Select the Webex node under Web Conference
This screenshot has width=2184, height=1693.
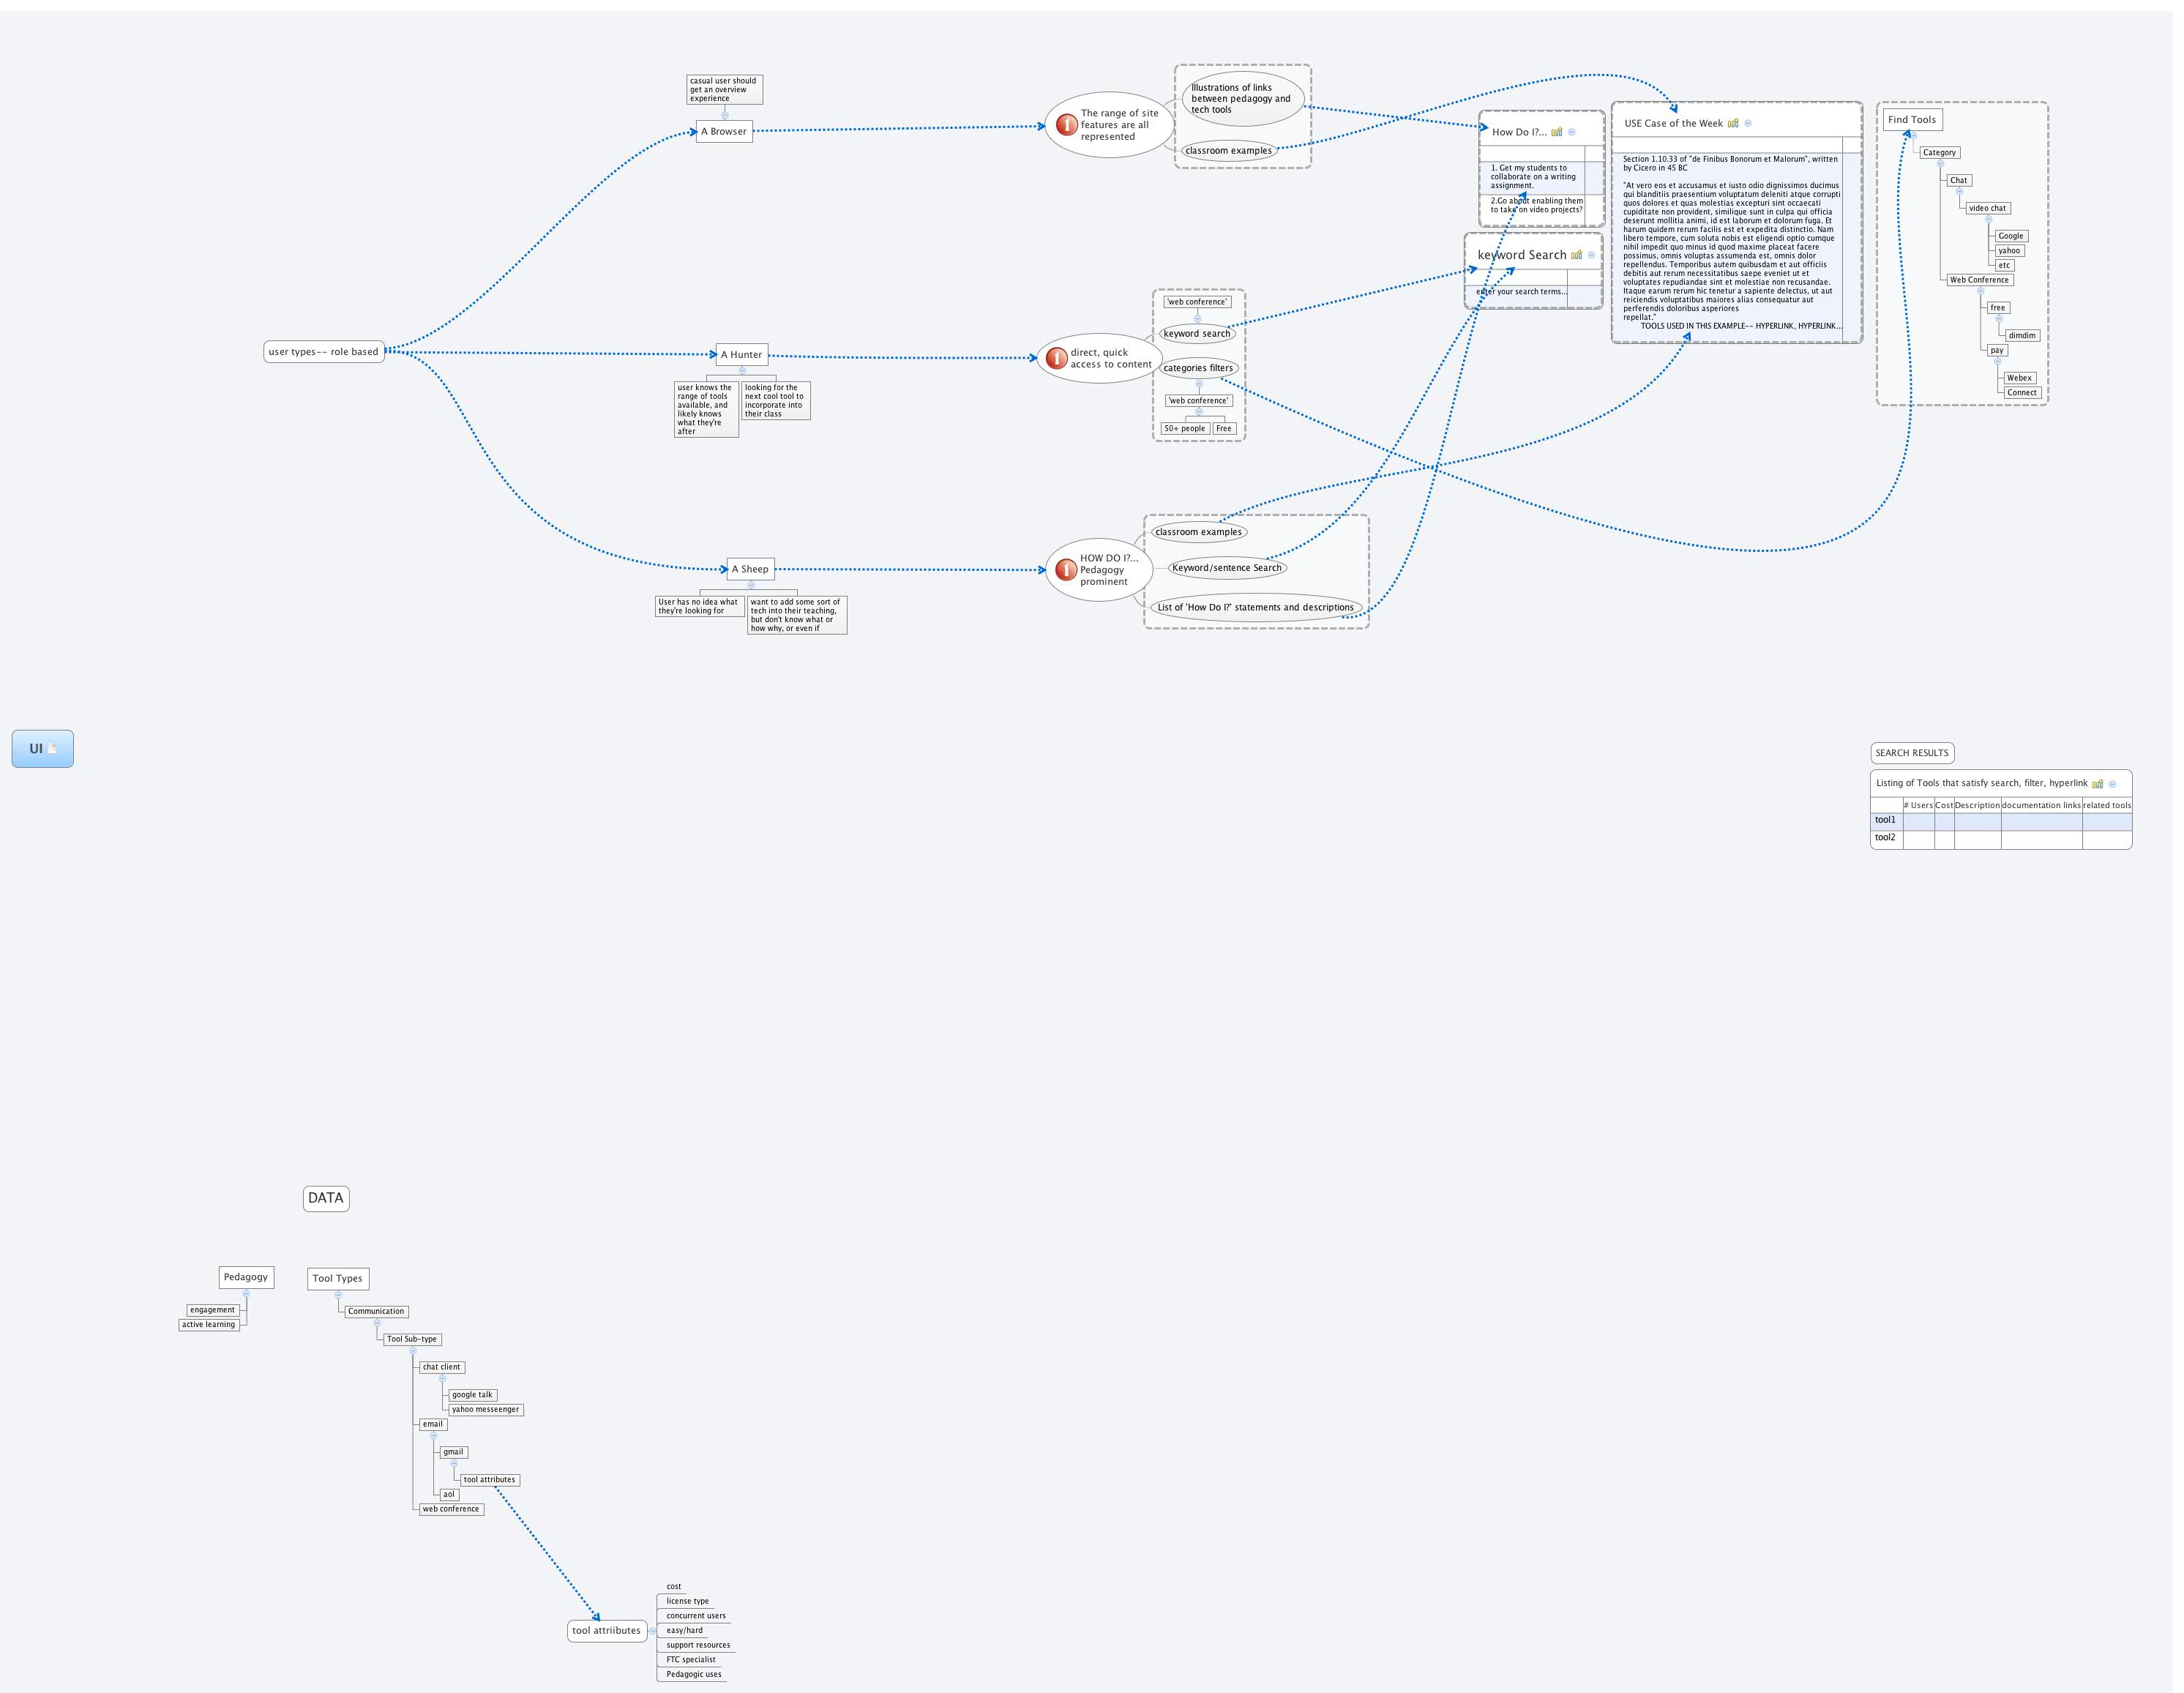coord(2019,378)
